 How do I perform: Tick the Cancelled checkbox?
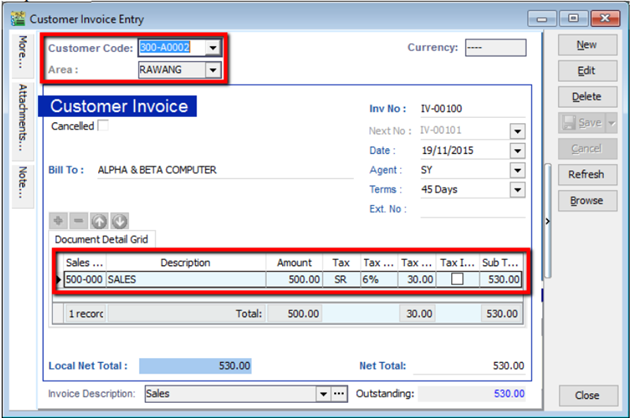[x=102, y=126]
